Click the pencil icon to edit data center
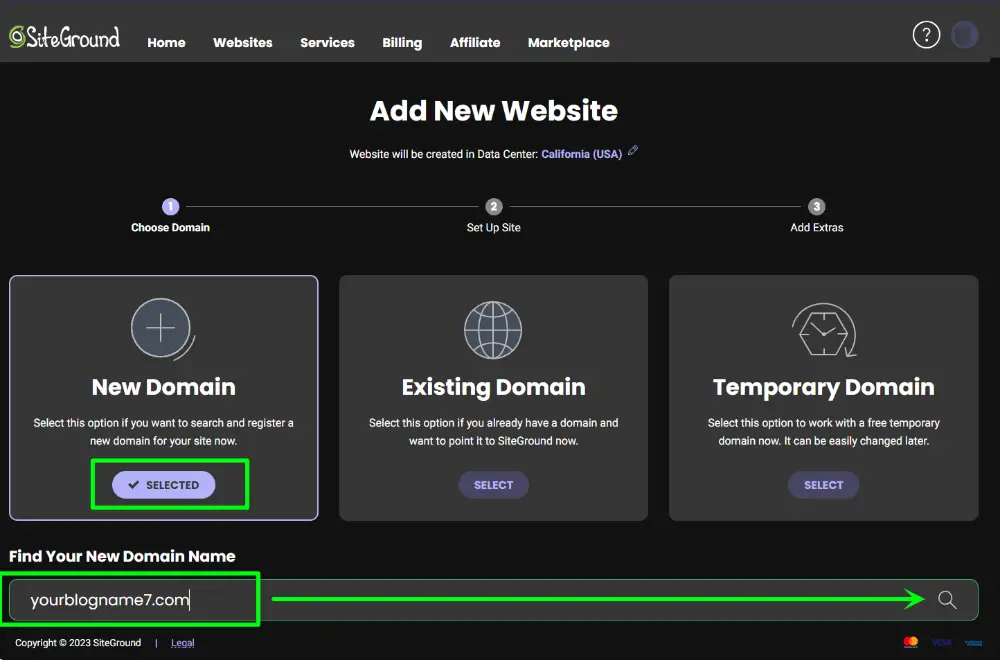Image resolution: width=1000 pixels, height=660 pixels. [633, 152]
